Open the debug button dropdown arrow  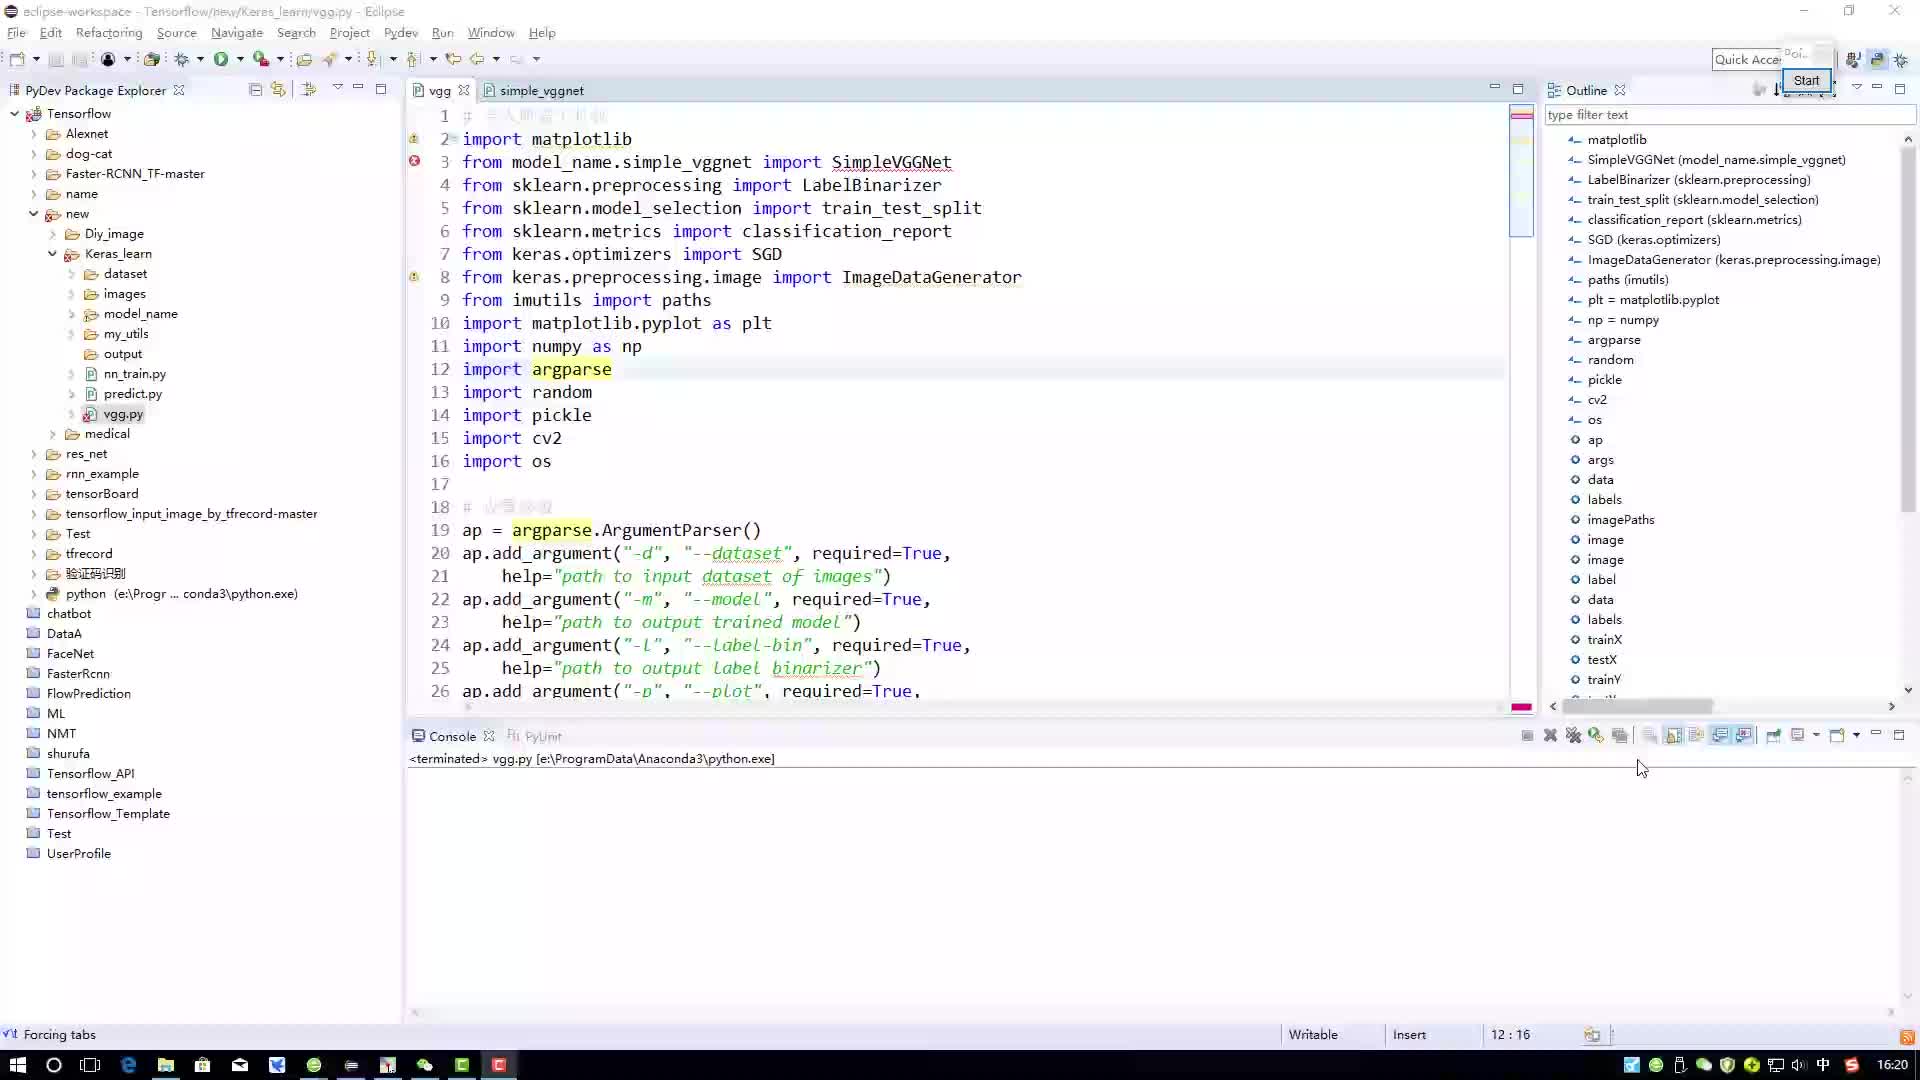click(200, 59)
